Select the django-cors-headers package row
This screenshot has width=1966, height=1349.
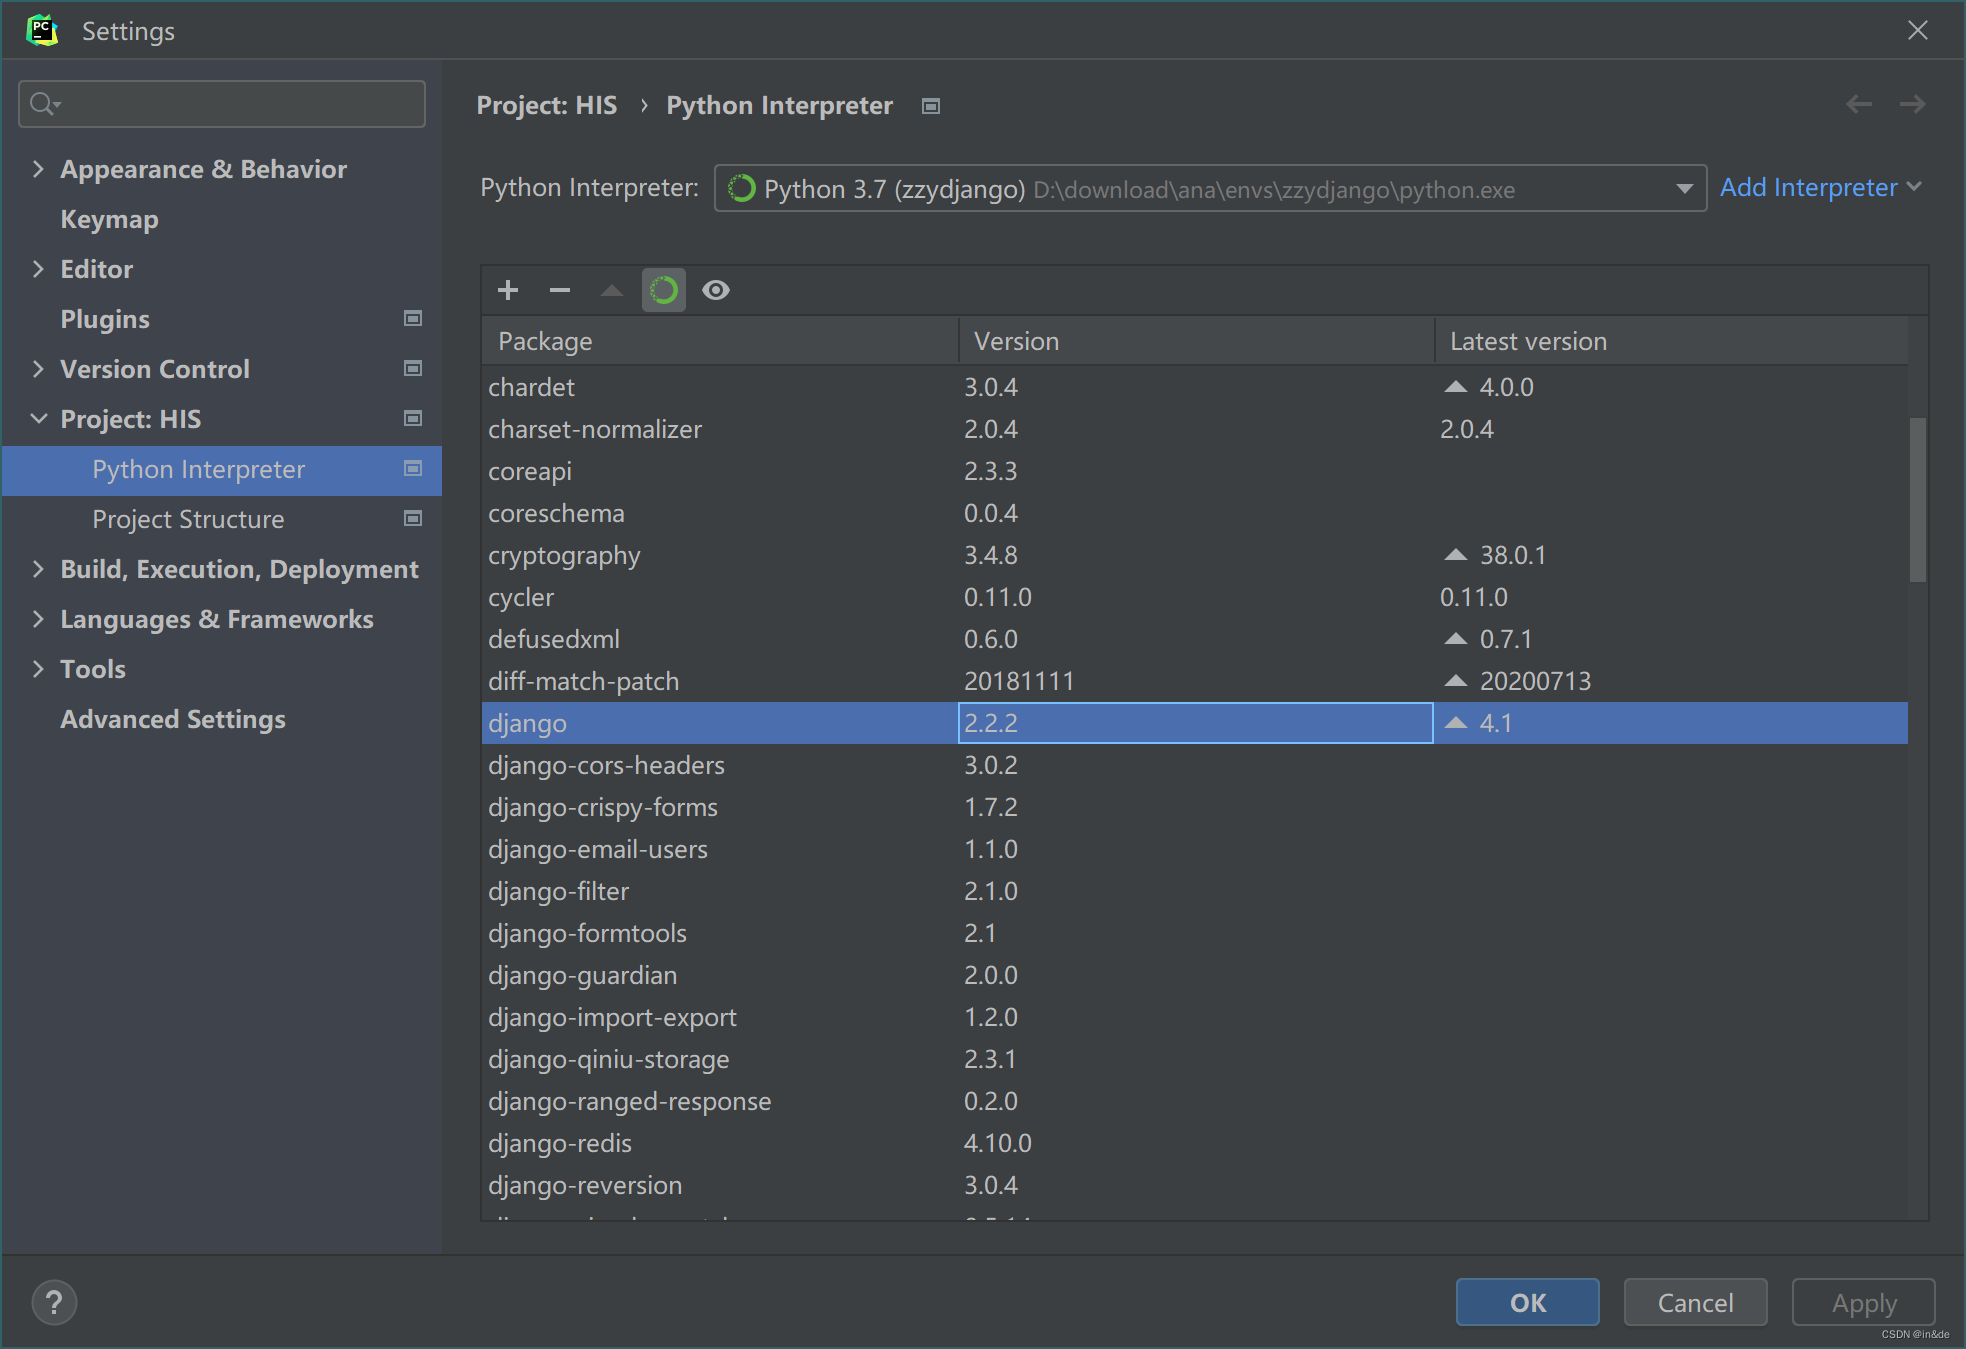click(x=1195, y=765)
